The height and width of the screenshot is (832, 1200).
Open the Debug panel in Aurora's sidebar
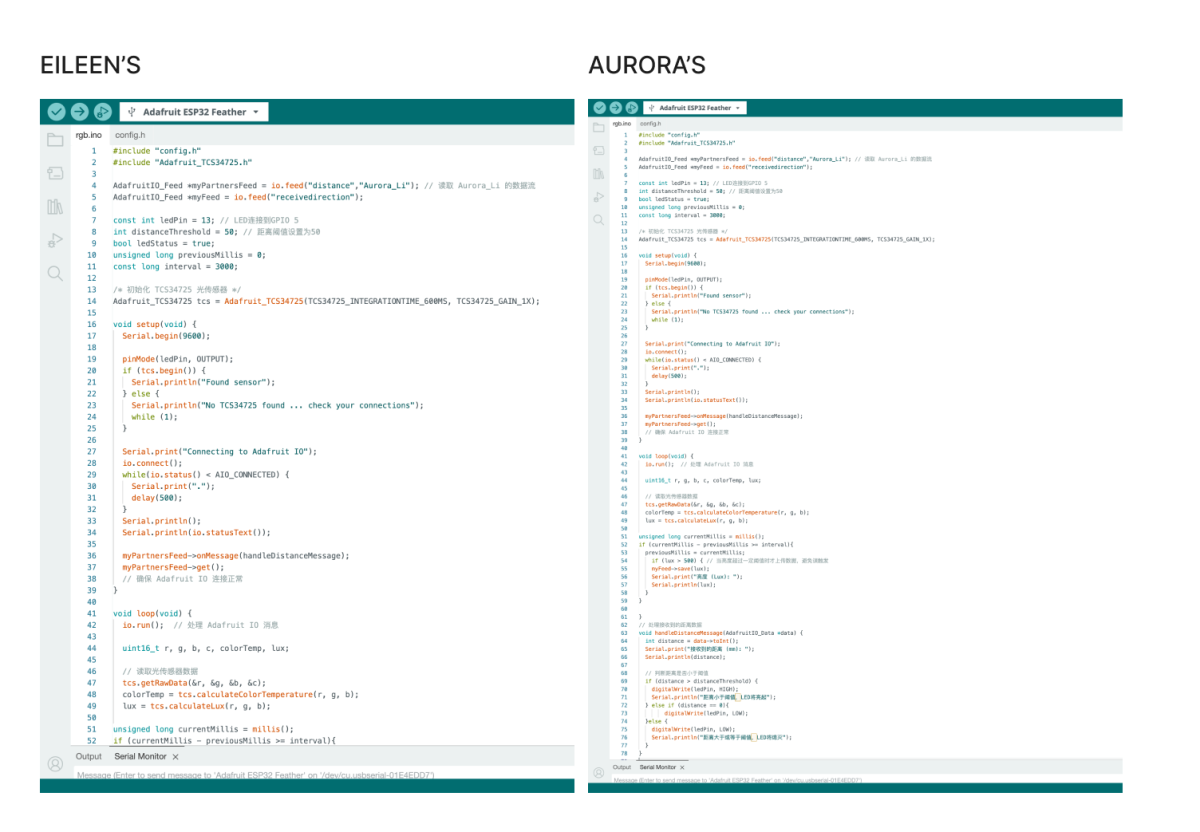pyautogui.click(x=598, y=196)
